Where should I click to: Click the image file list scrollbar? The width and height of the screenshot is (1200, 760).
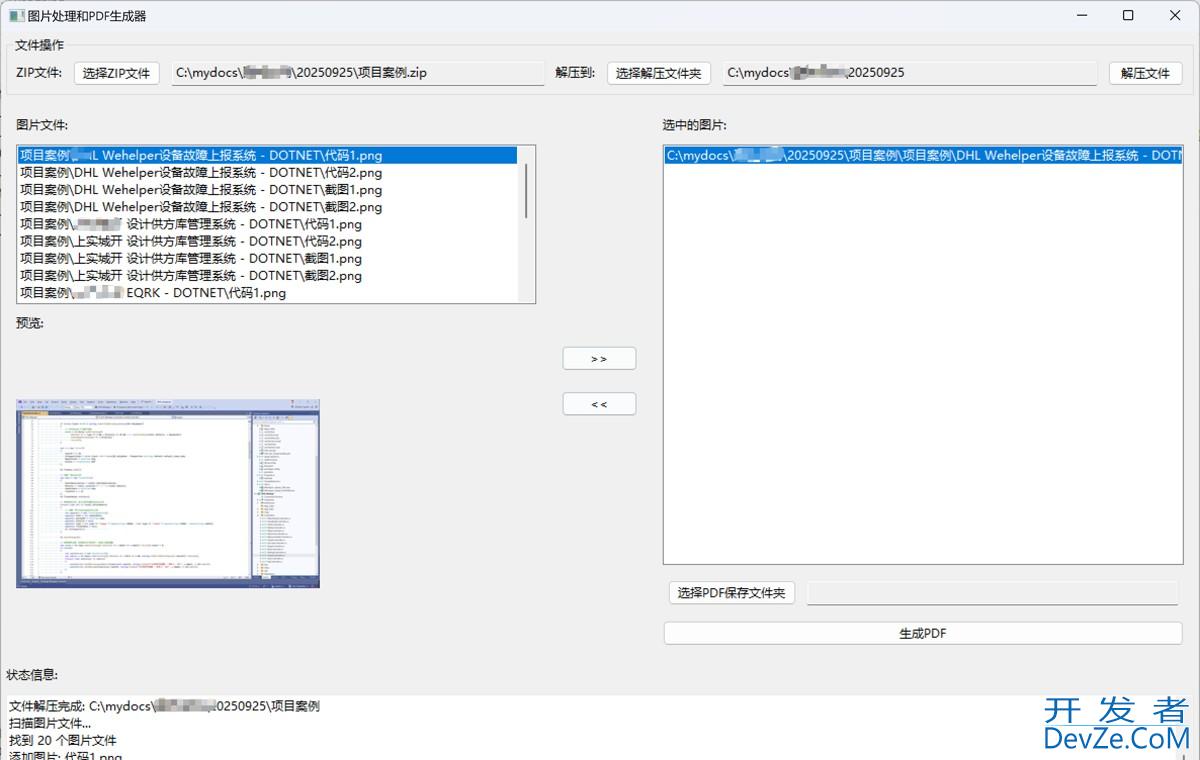(527, 190)
